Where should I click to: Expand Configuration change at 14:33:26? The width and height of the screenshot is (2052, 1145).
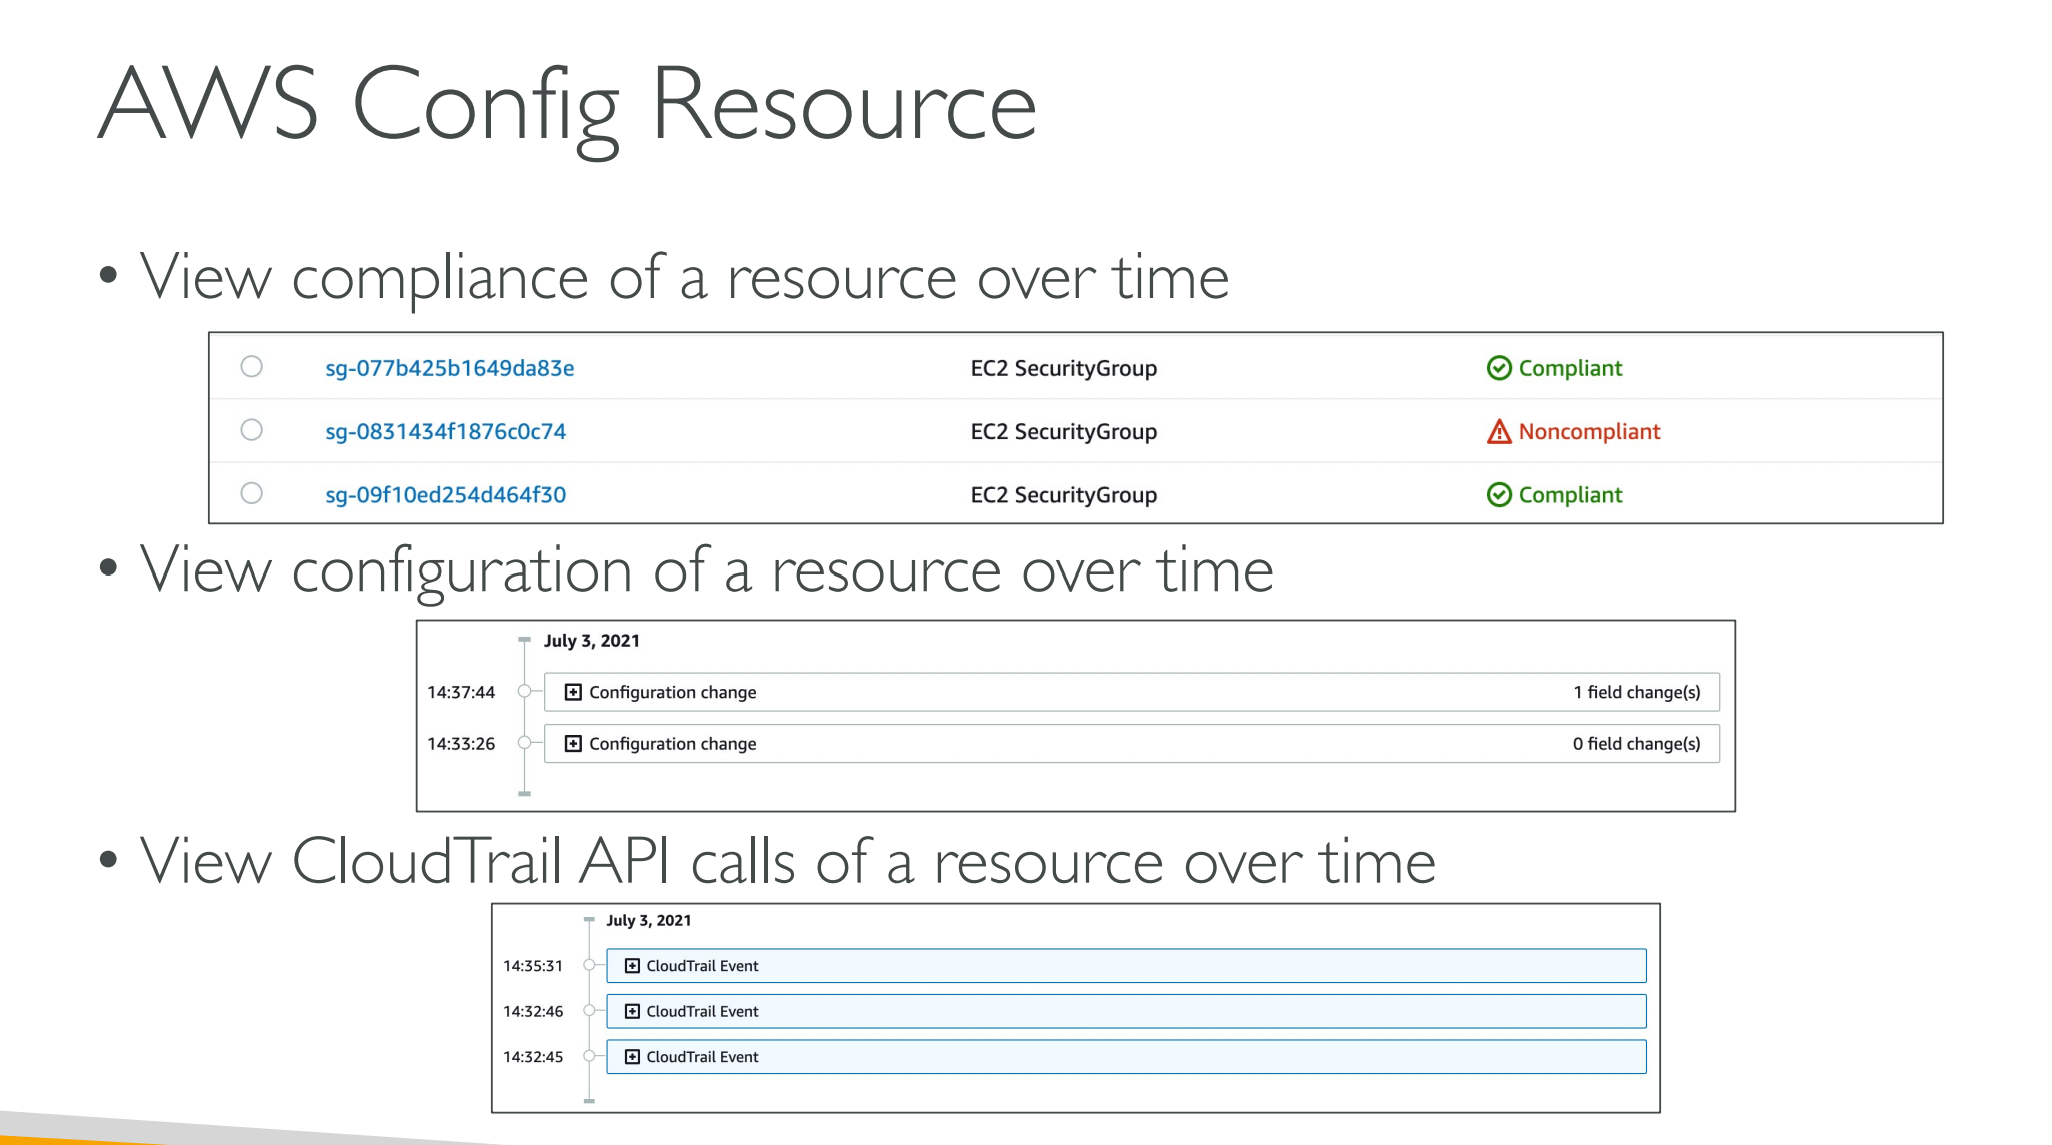(x=573, y=743)
